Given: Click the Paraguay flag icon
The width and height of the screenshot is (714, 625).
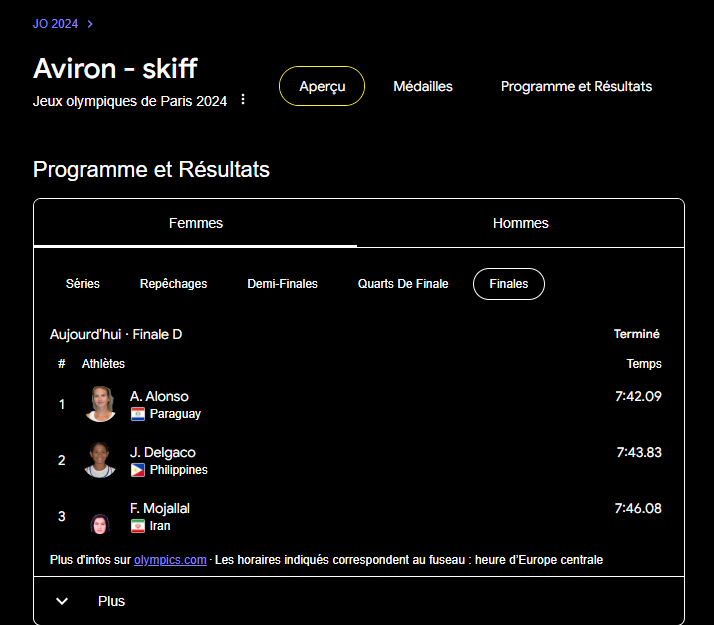Looking at the screenshot, I should [x=138, y=414].
